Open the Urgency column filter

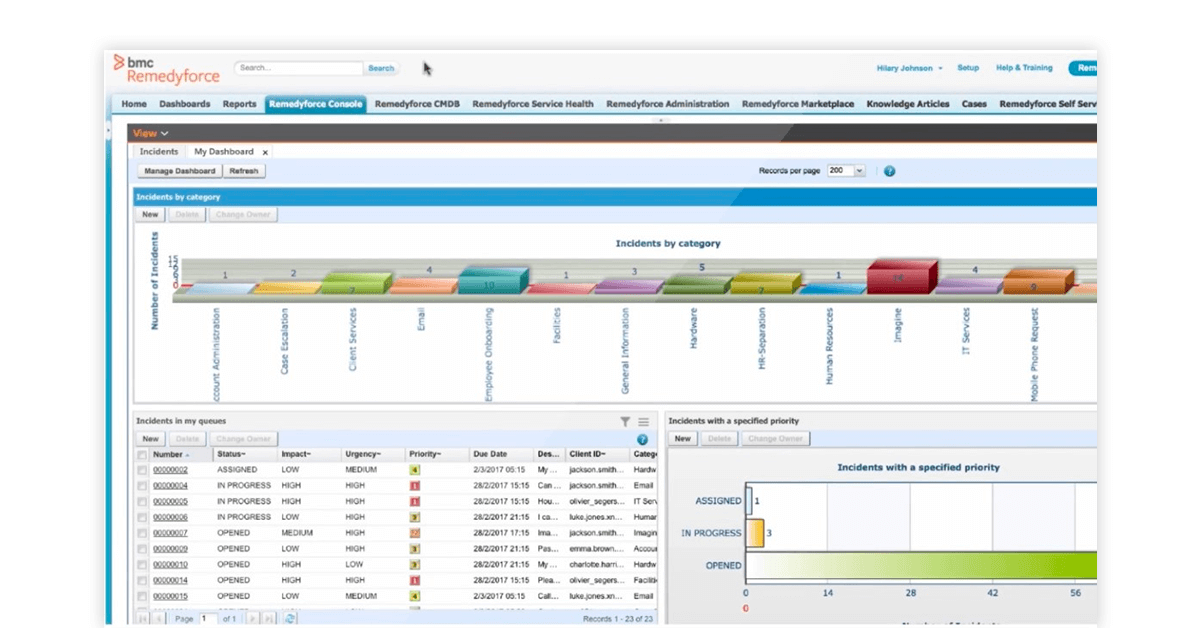click(x=363, y=454)
